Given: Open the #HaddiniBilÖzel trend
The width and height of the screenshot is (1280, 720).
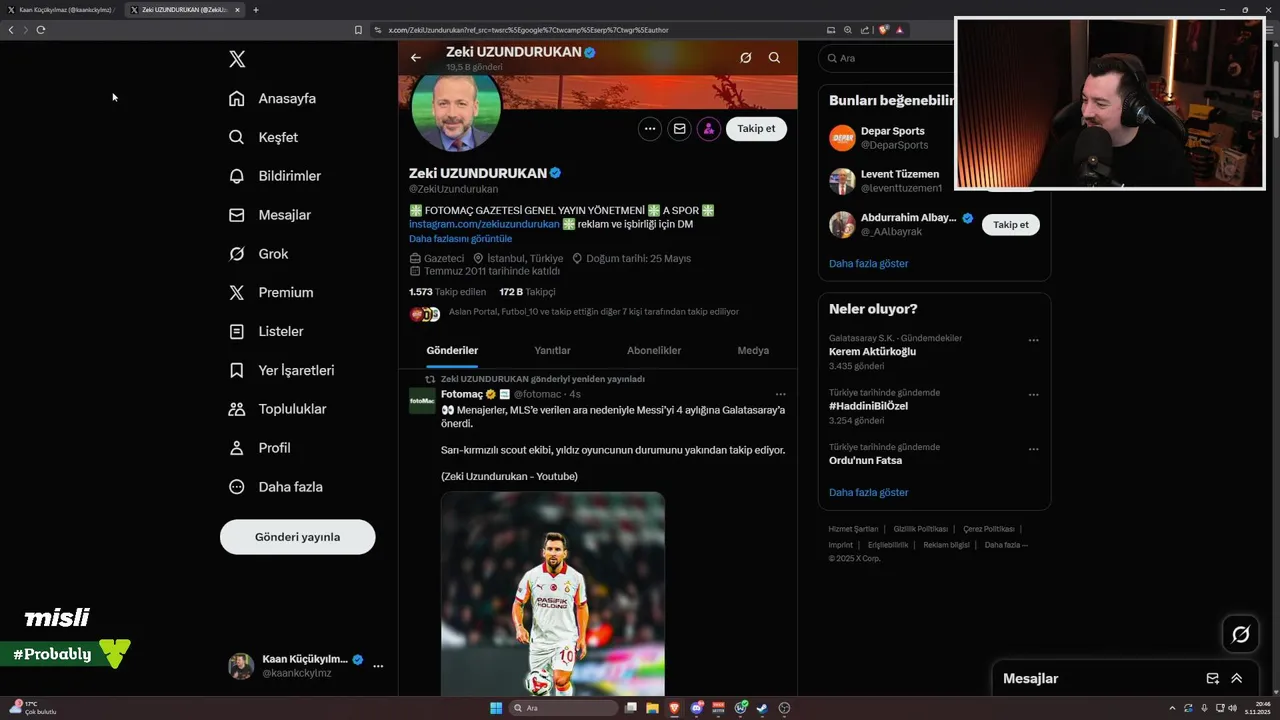Looking at the screenshot, I should [868, 407].
